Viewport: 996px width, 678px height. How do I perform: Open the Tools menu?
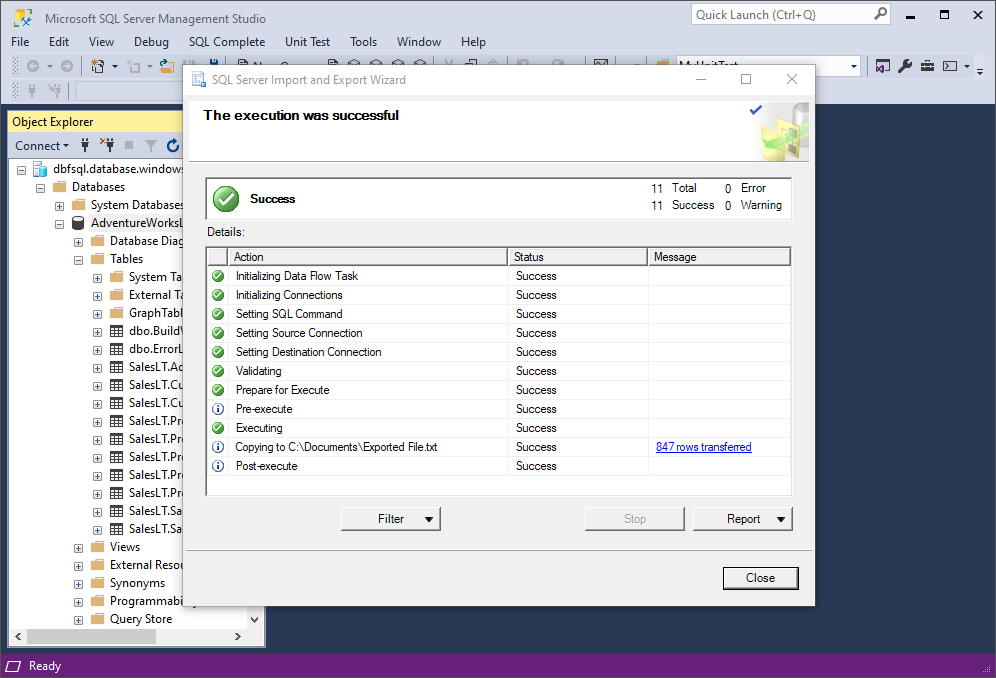363,42
